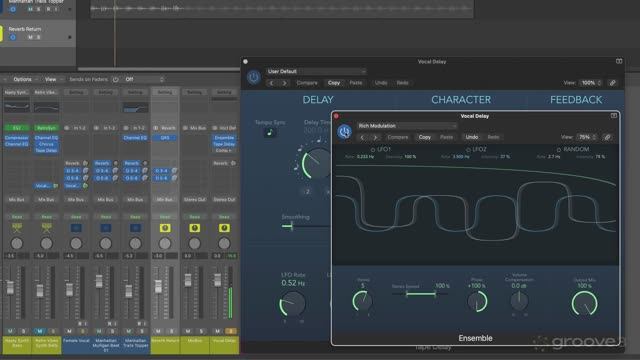Mute the Reverb Return track in track list
This screenshot has height=360, width=640.
[30, 37]
